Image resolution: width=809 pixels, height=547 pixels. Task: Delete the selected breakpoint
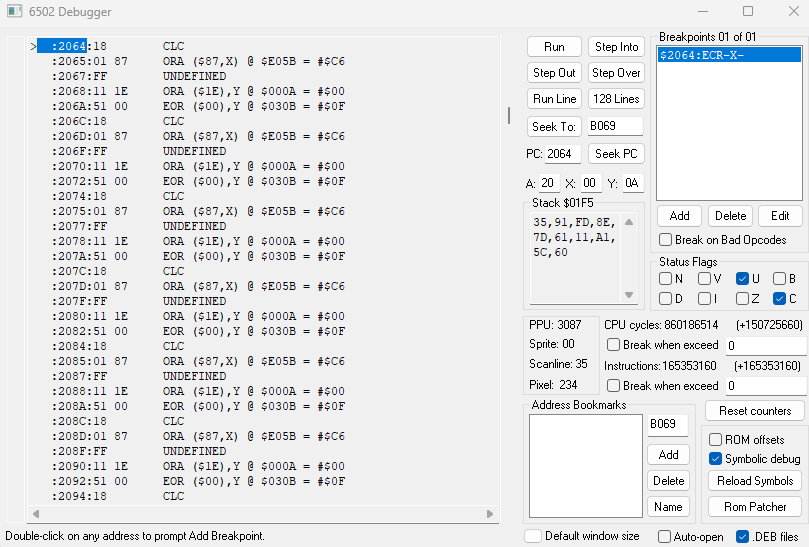point(730,216)
